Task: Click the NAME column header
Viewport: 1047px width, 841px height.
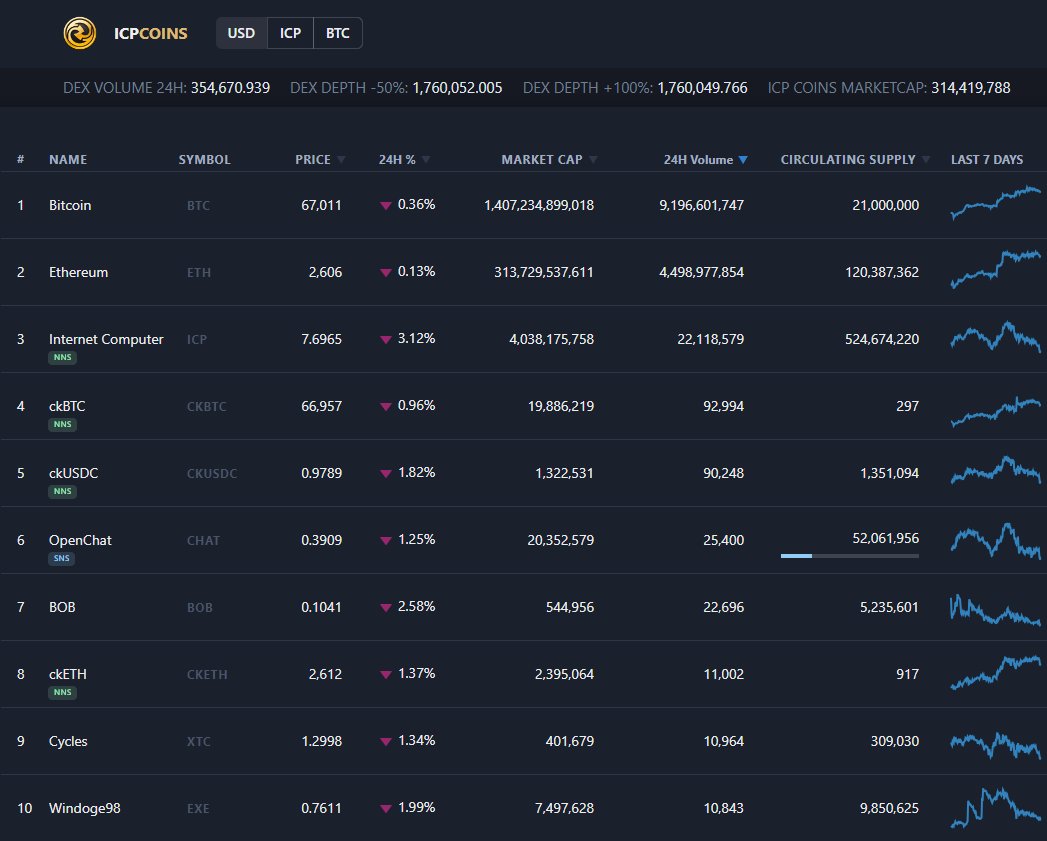Action: click(67, 160)
